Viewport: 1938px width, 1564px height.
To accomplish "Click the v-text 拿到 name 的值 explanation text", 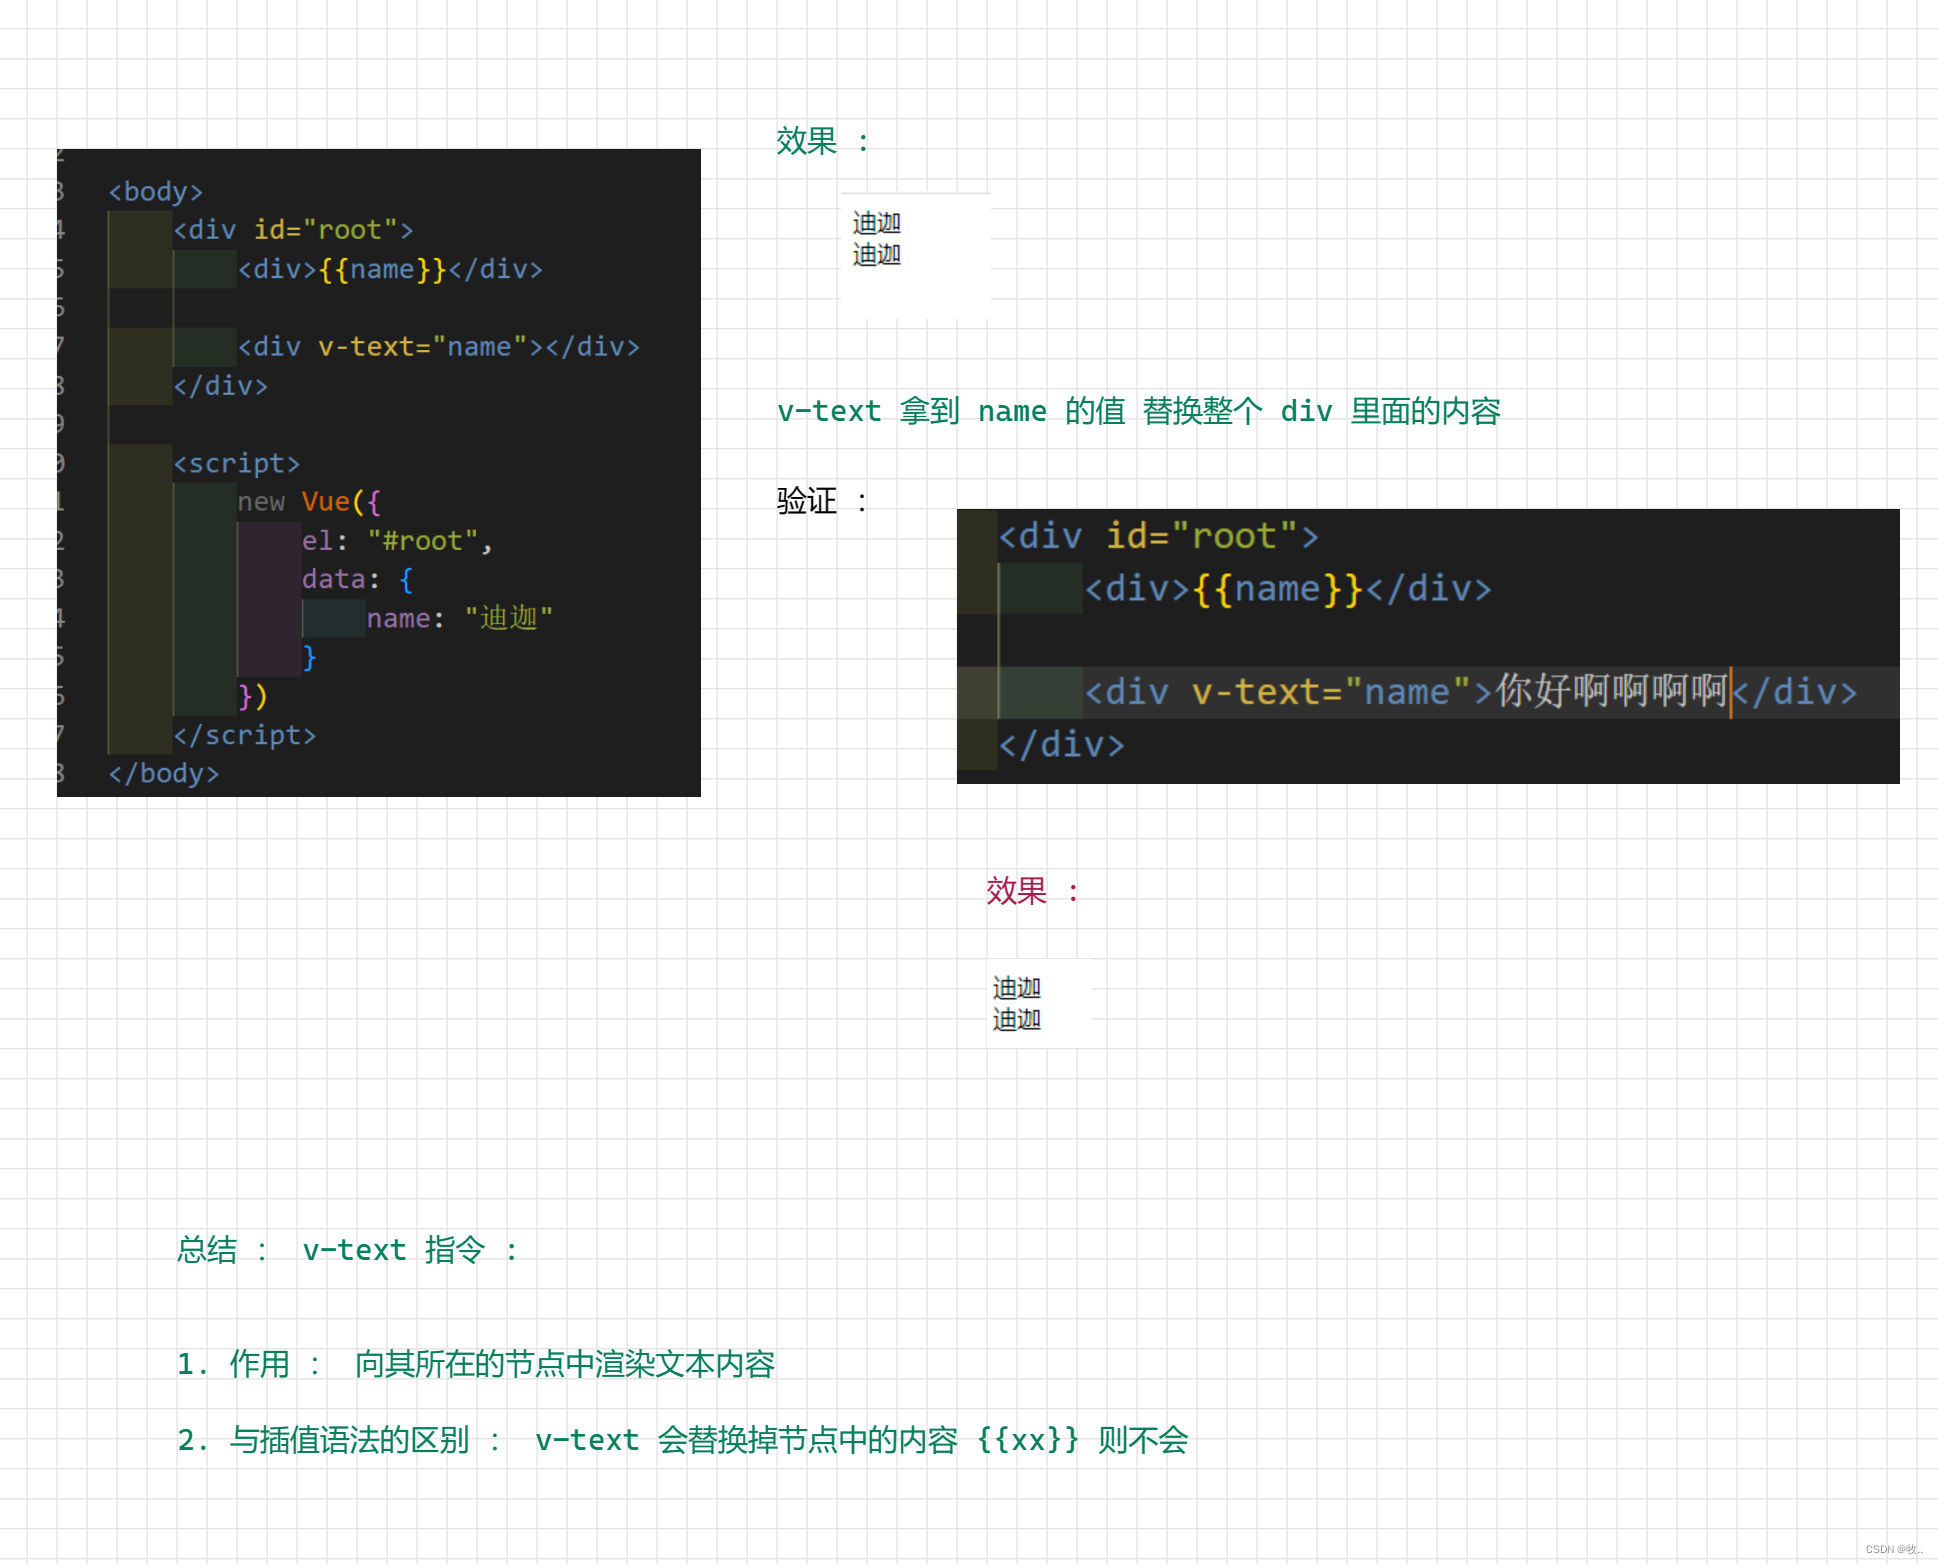I will 1138,411.
